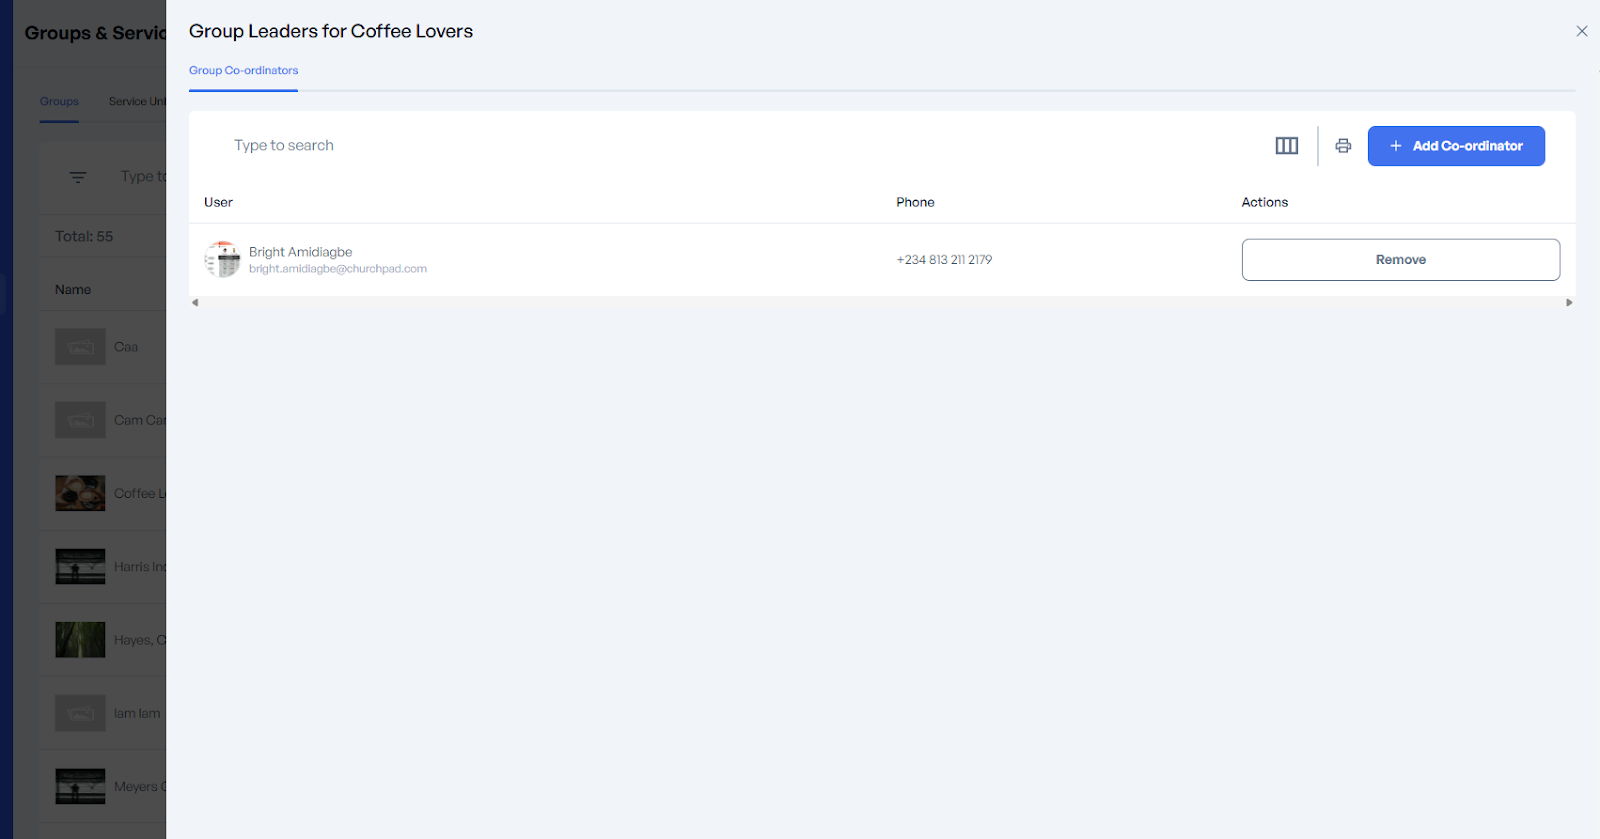The width and height of the screenshot is (1600, 839).
Task: Click the Caa group placeholder image
Action: tap(80, 347)
